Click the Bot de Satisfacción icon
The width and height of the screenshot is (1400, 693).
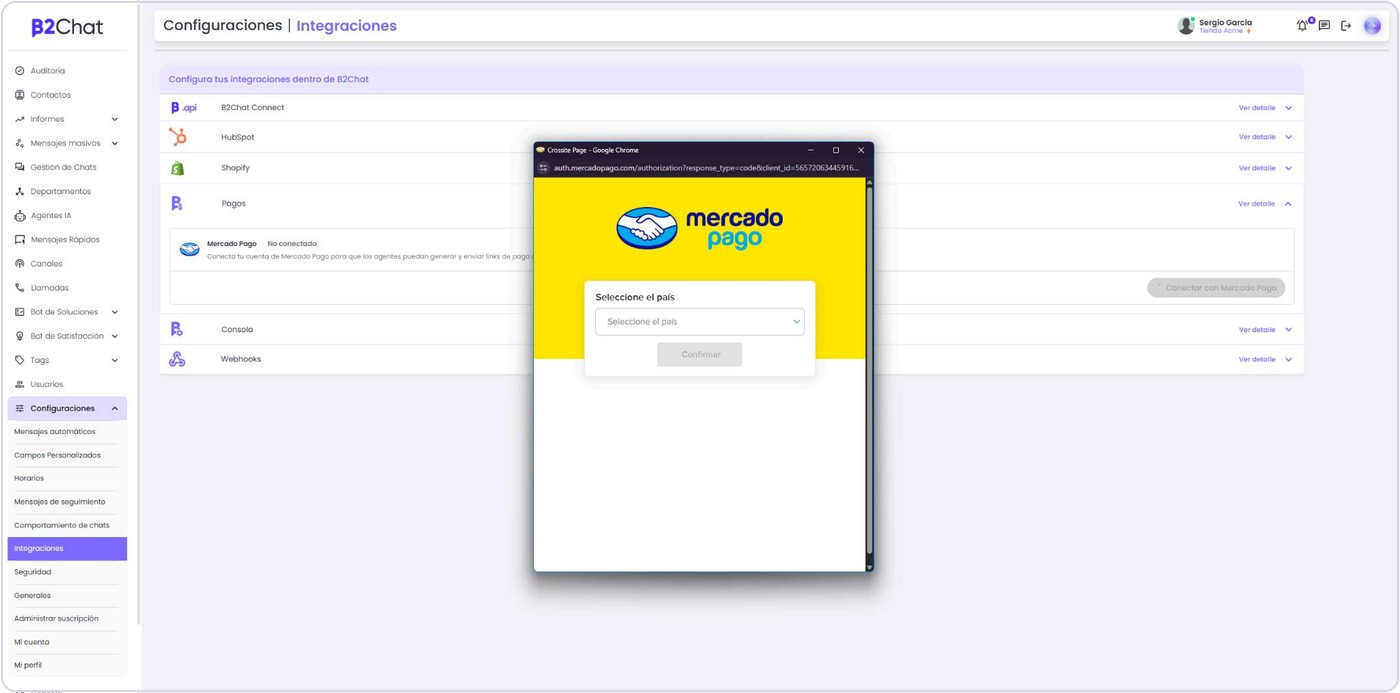pos(20,336)
